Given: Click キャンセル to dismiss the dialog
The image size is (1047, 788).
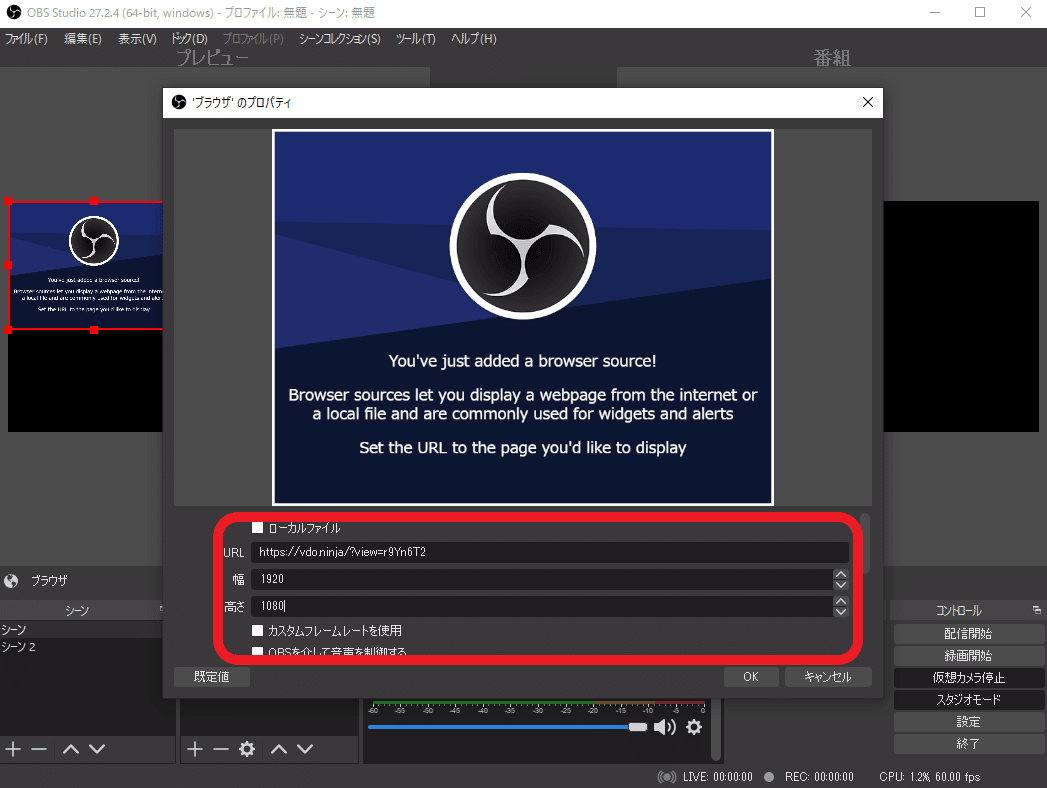Looking at the screenshot, I should (x=828, y=676).
